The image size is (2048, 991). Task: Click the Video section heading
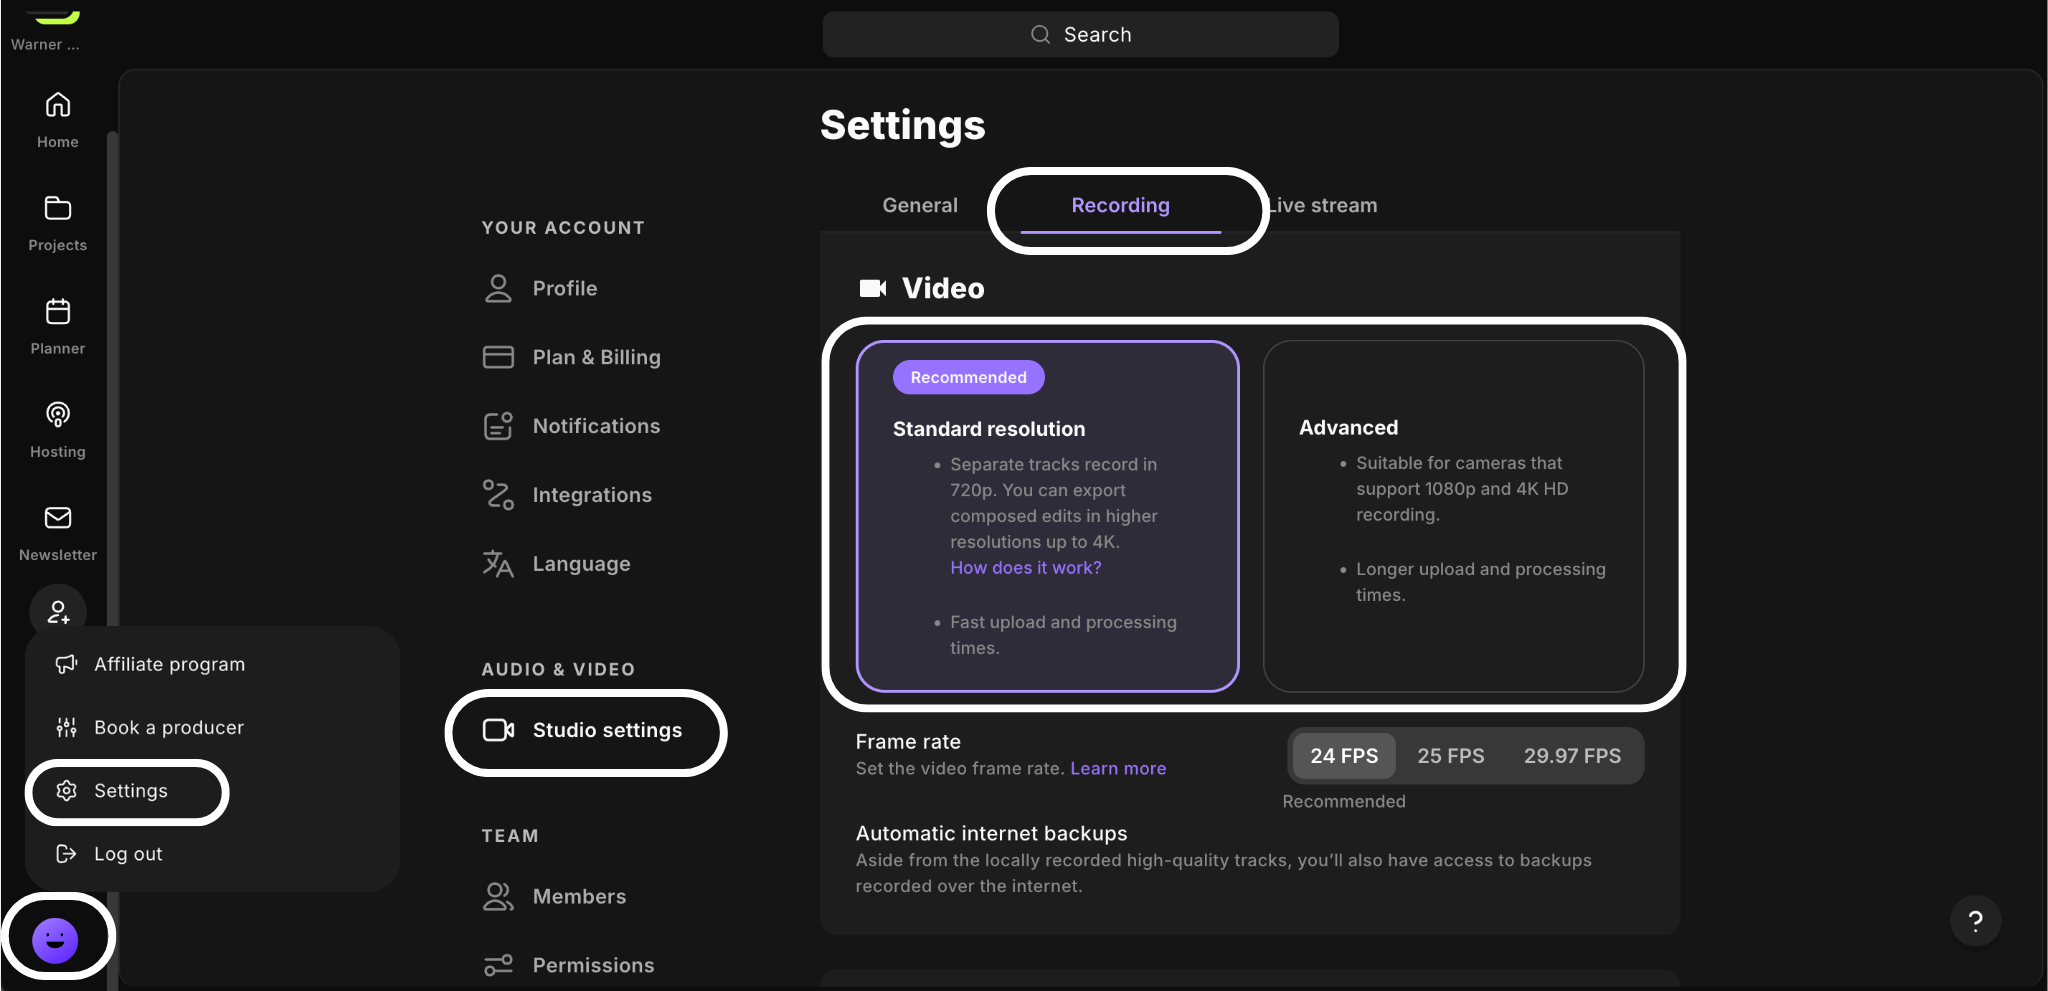point(943,288)
